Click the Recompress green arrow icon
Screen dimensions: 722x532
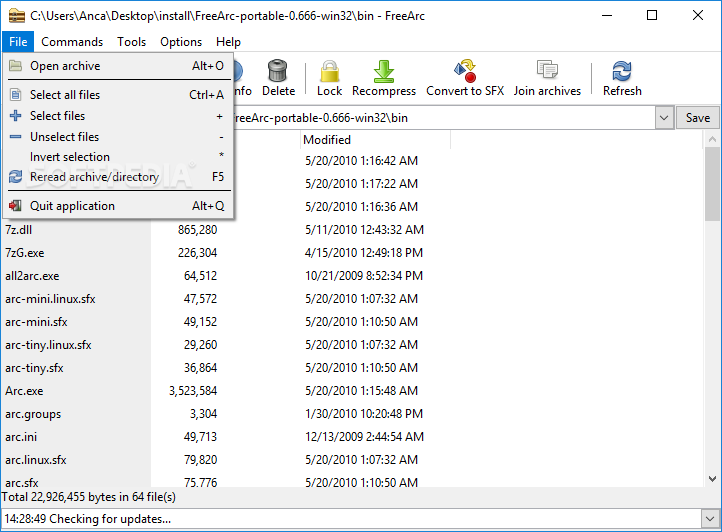point(384,71)
